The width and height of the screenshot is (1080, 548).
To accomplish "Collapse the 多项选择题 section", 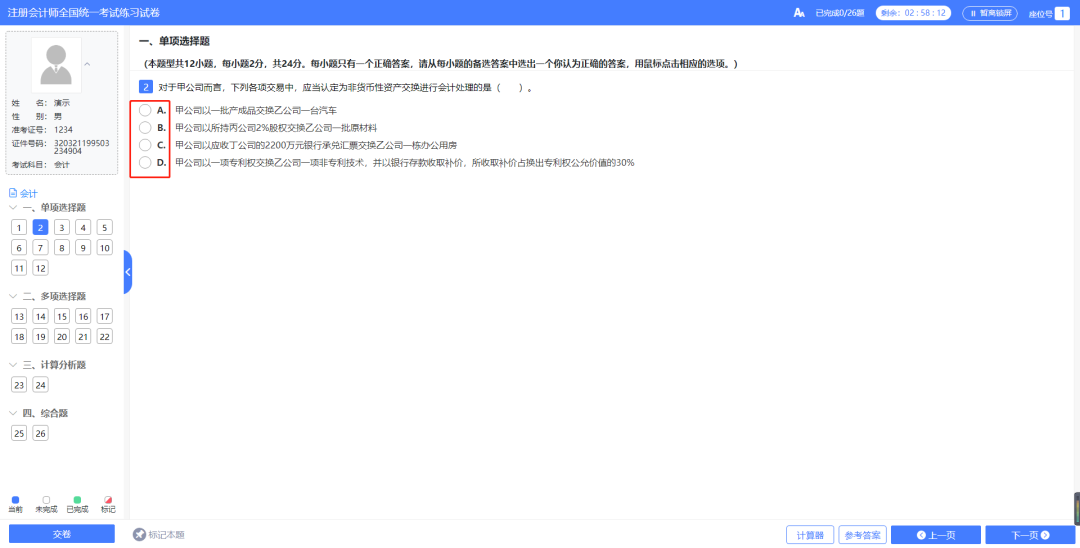I will click(x=13, y=296).
